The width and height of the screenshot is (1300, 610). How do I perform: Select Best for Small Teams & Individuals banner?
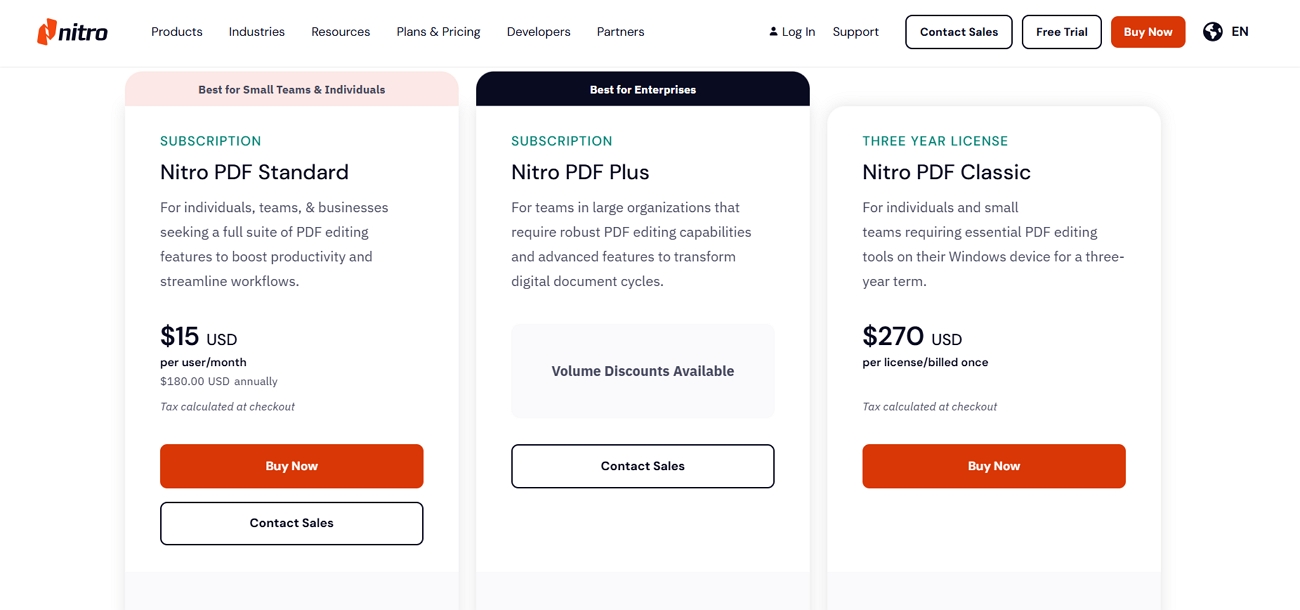tap(292, 89)
